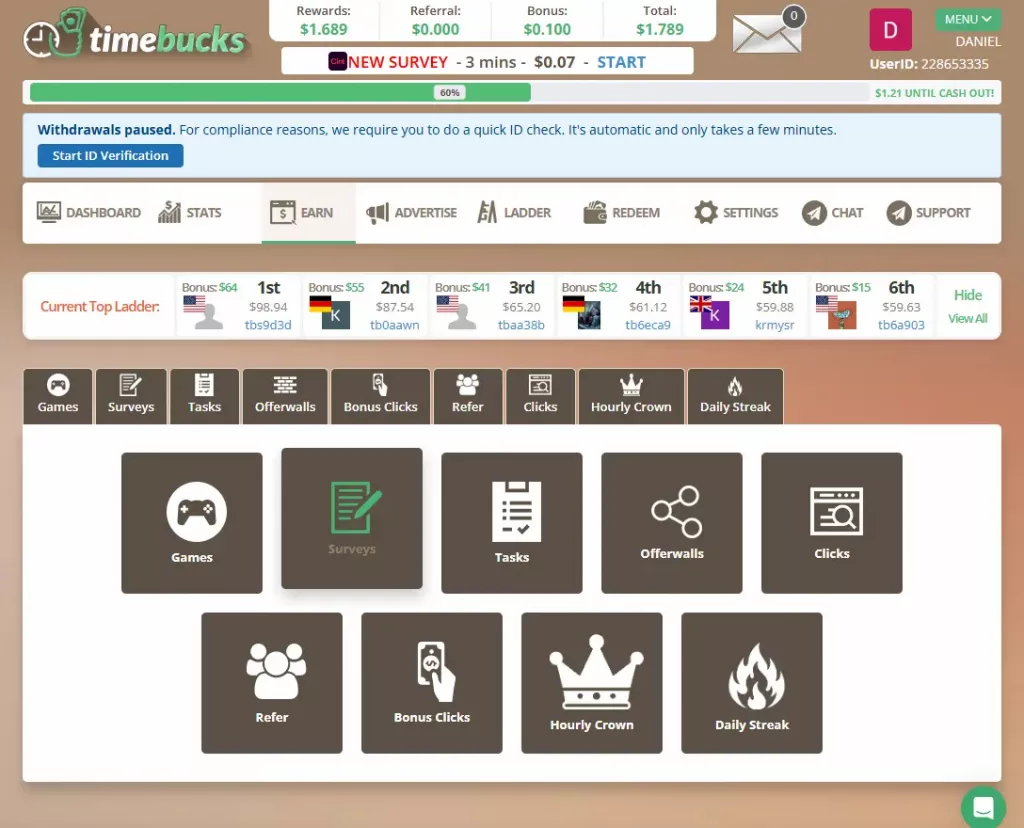Open the Support nav item
The image size is (1024, 828).
coord(928,212)
